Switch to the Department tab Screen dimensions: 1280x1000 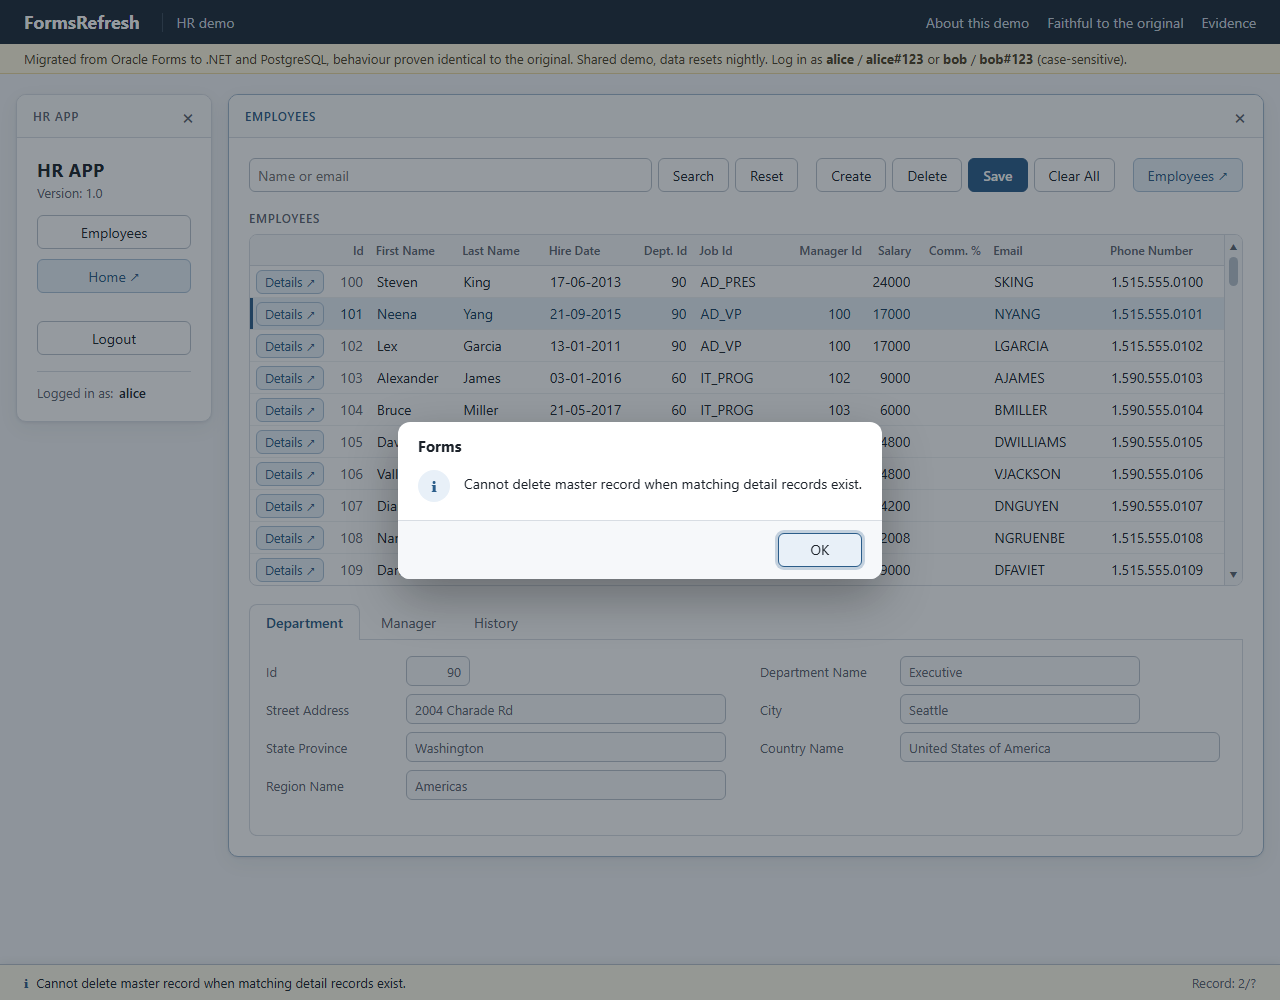point(304,623)
